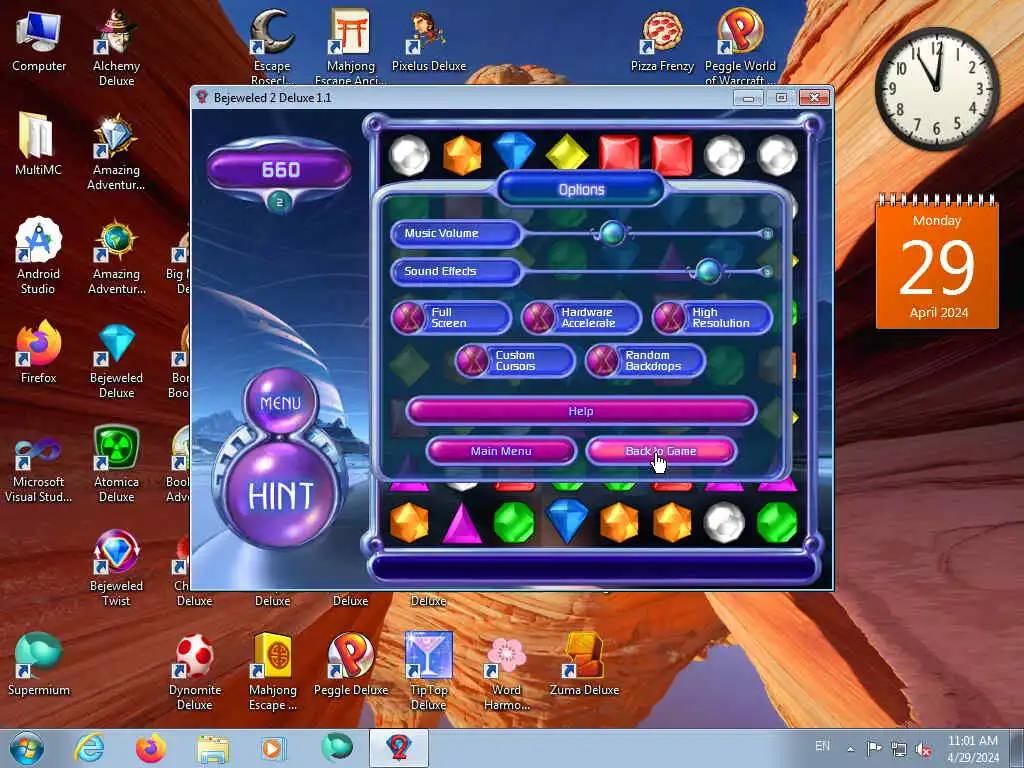Click the Options title label
This screenshot has width=1024, height=768.
(x=581, y=189)
